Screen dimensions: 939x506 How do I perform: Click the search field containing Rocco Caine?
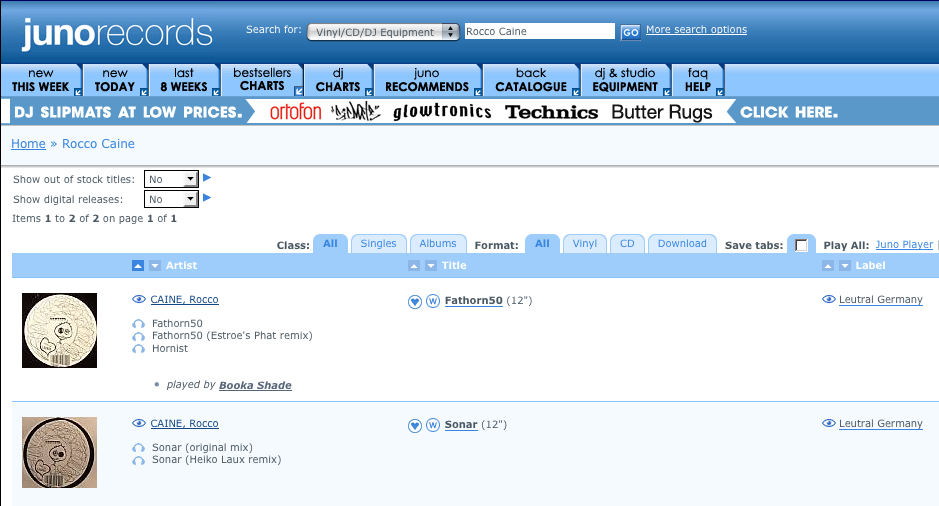tap(540, 31)
